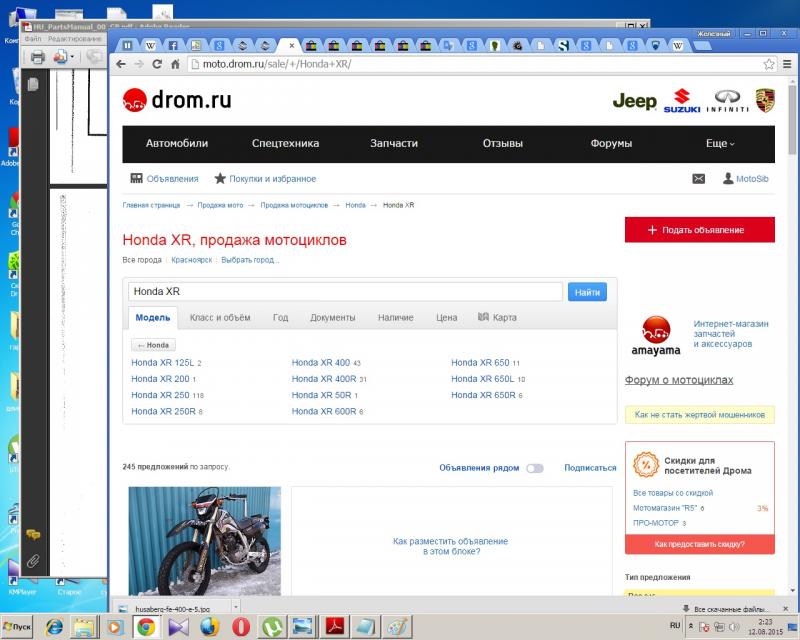Screen dimensions: 800x640
Task: Click the Подписаться link
Action: 590,468
